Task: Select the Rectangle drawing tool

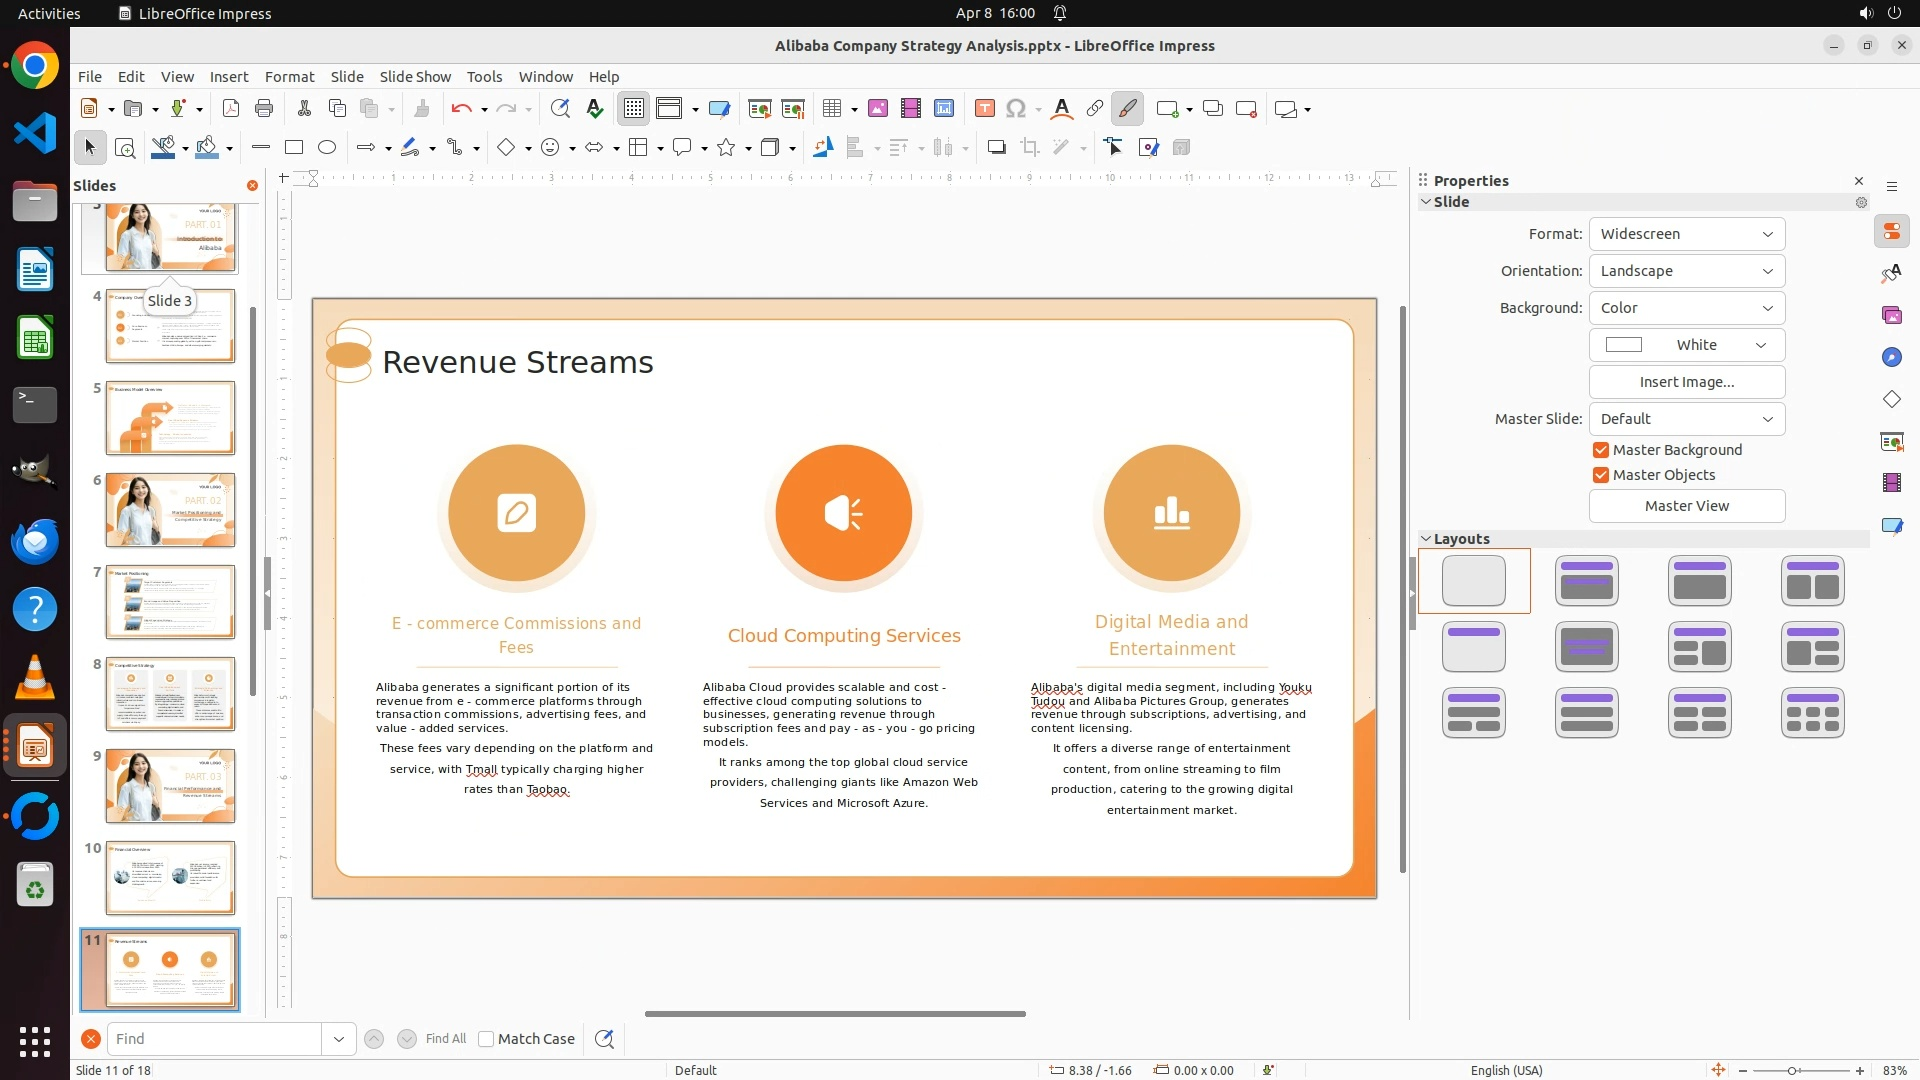Action: (x=293, y=148)
